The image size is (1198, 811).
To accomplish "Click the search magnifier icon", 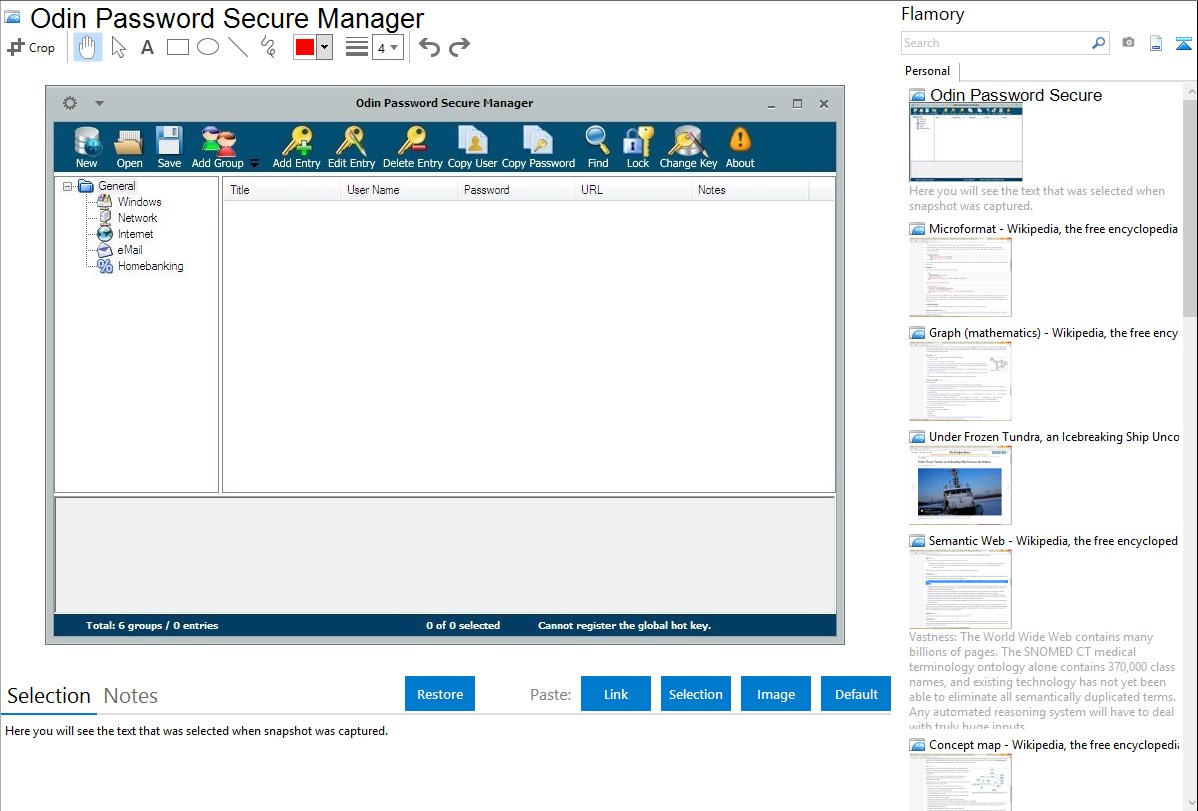I will coord(1098,43).
